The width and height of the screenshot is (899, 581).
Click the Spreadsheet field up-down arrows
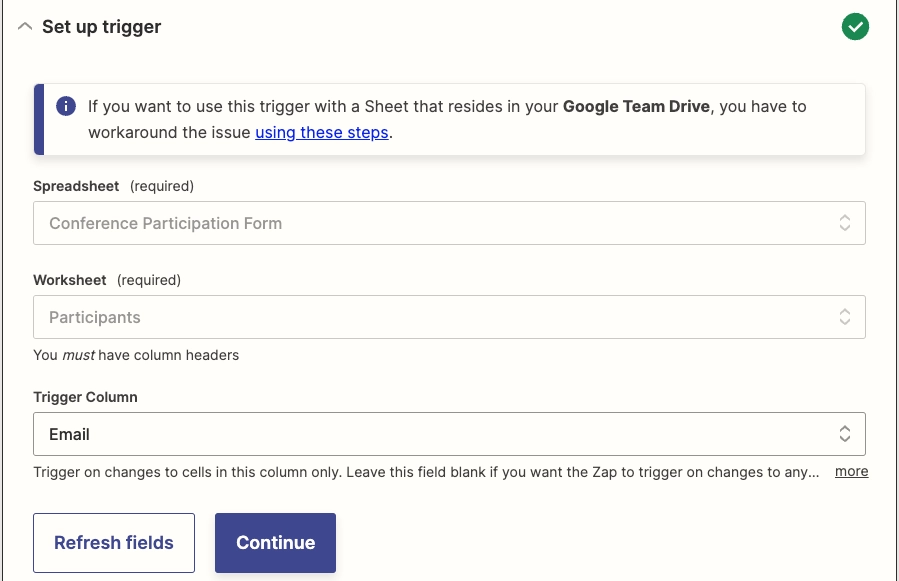(845, 223)
